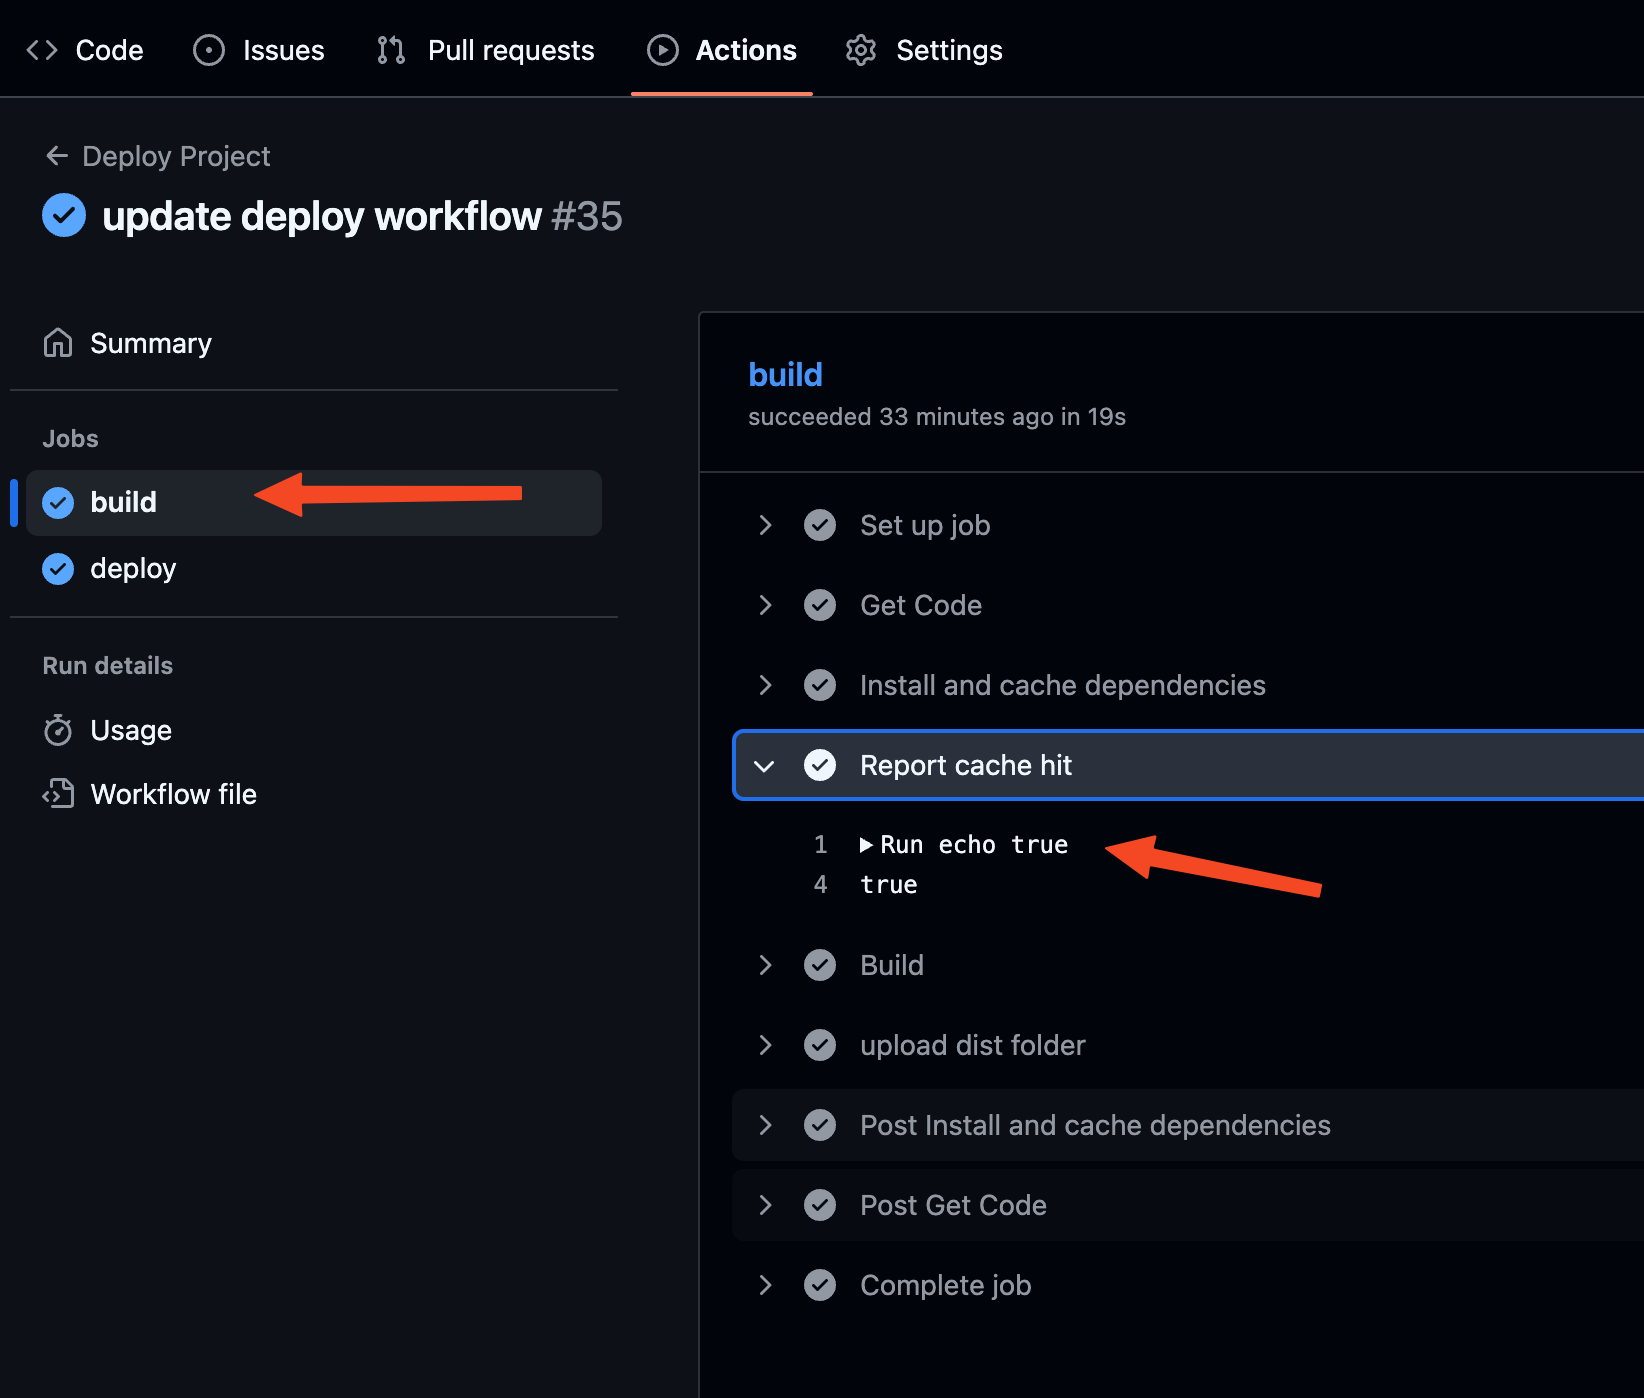Expand the Run echo true log line
Screen dimensions: 1644x1398
(x=866, y=845)
